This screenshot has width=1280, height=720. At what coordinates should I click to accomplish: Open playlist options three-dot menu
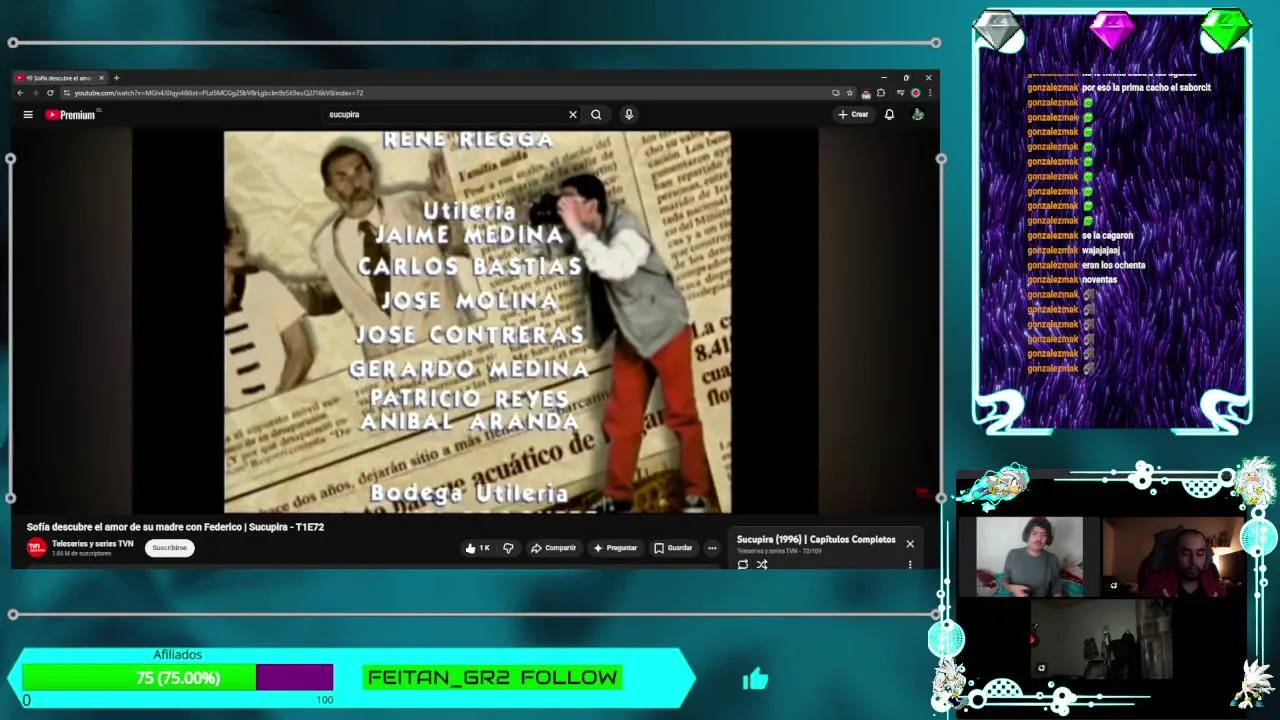click(x=910, y=565)
